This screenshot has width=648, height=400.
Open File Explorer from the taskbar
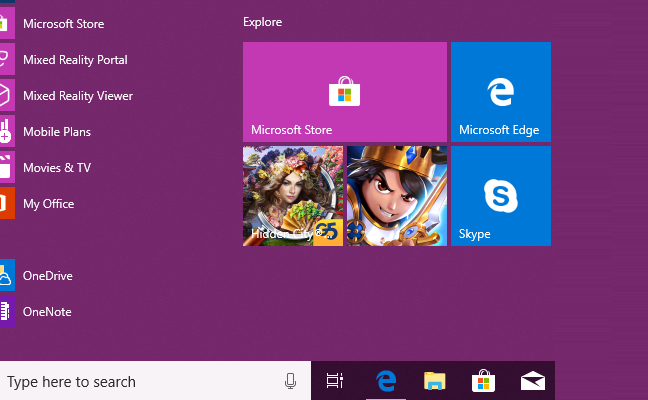click(x=435, y=381)
